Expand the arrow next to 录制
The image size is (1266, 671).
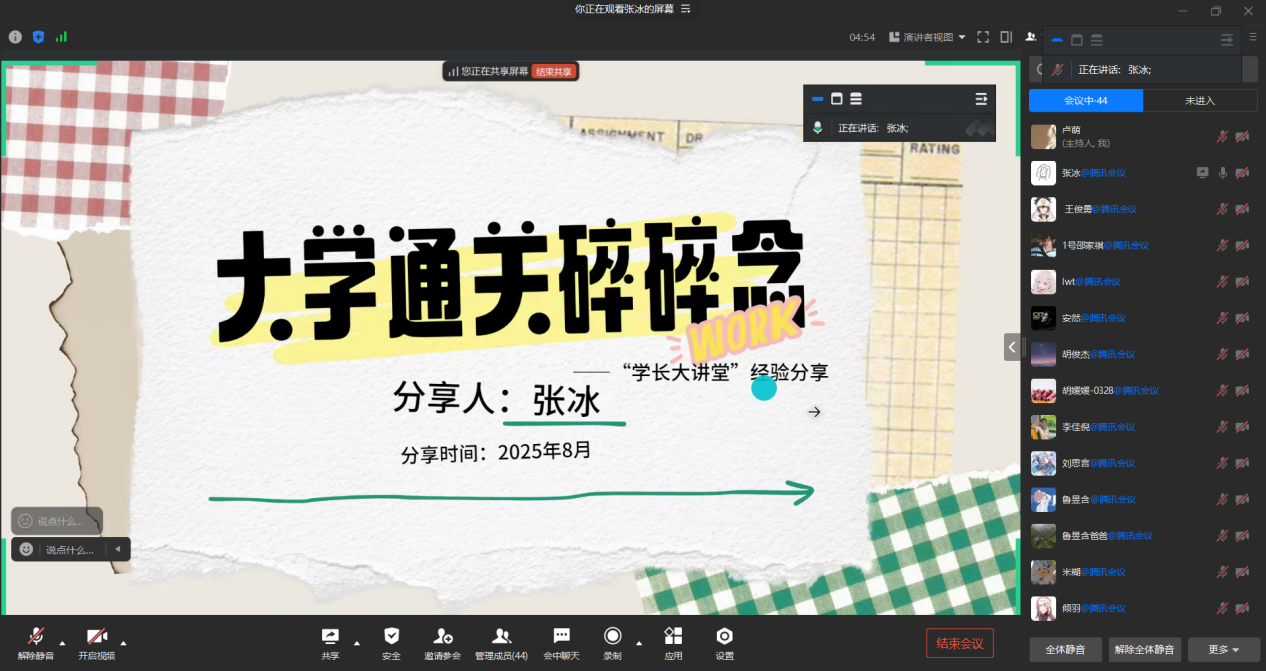tap(638, 642)
